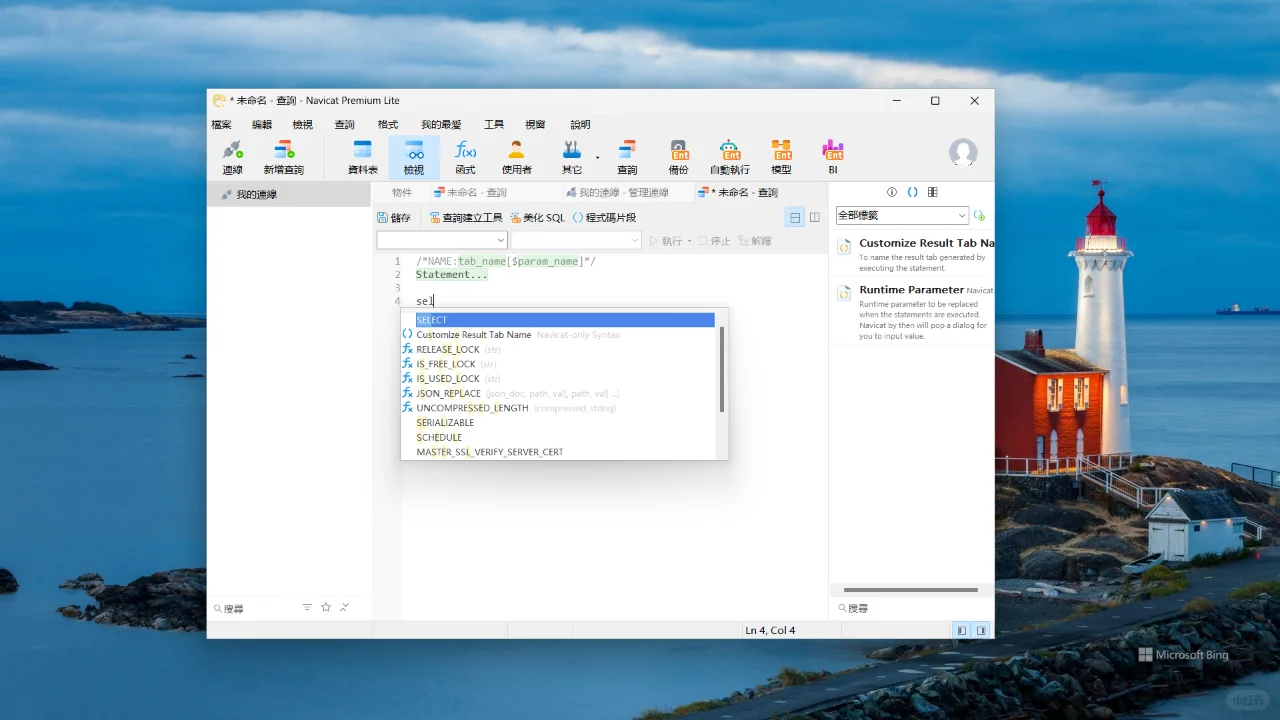Click the filter icon in connection pane

point(307,607)
